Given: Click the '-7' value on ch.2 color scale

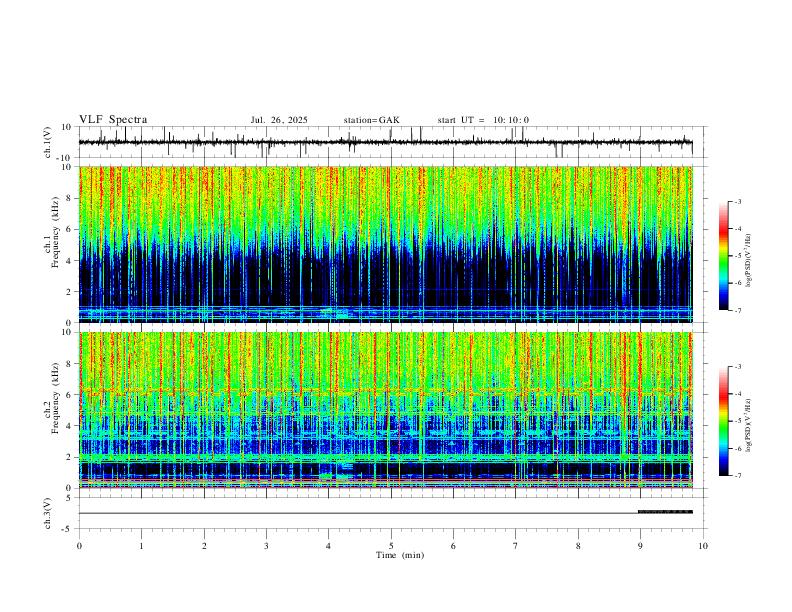Looking at the screenshot, I should 737,476.
